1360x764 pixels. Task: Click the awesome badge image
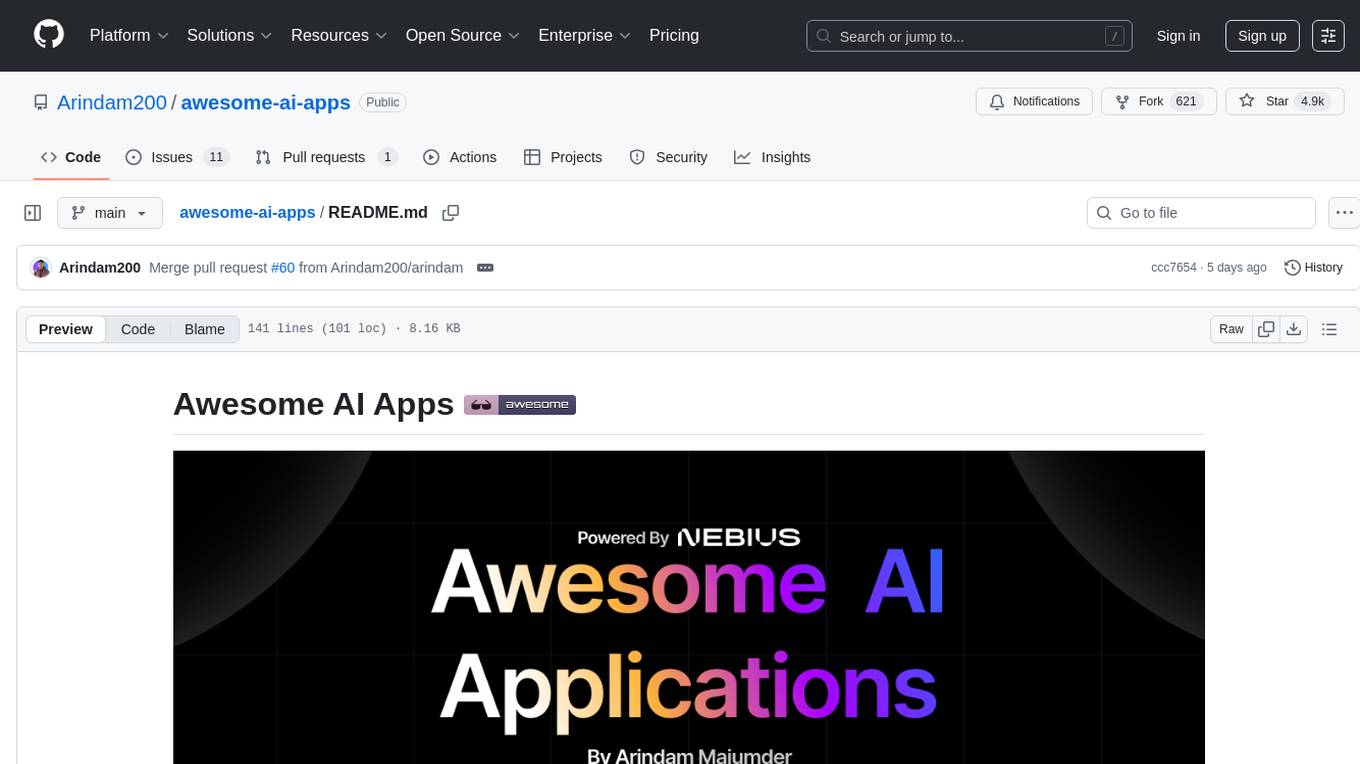[520, 405]
